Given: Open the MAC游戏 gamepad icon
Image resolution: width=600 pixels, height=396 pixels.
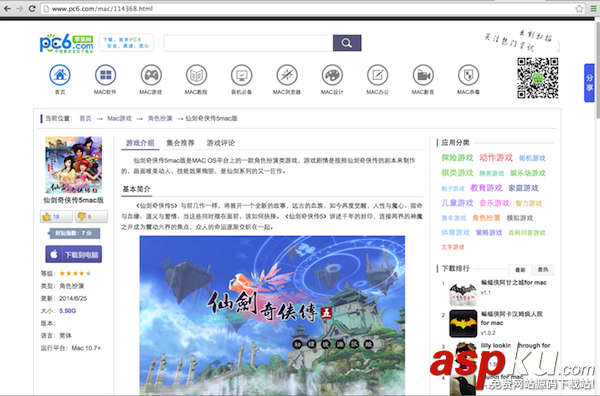Looking at the screenshot, I should [x=151, y=75].
